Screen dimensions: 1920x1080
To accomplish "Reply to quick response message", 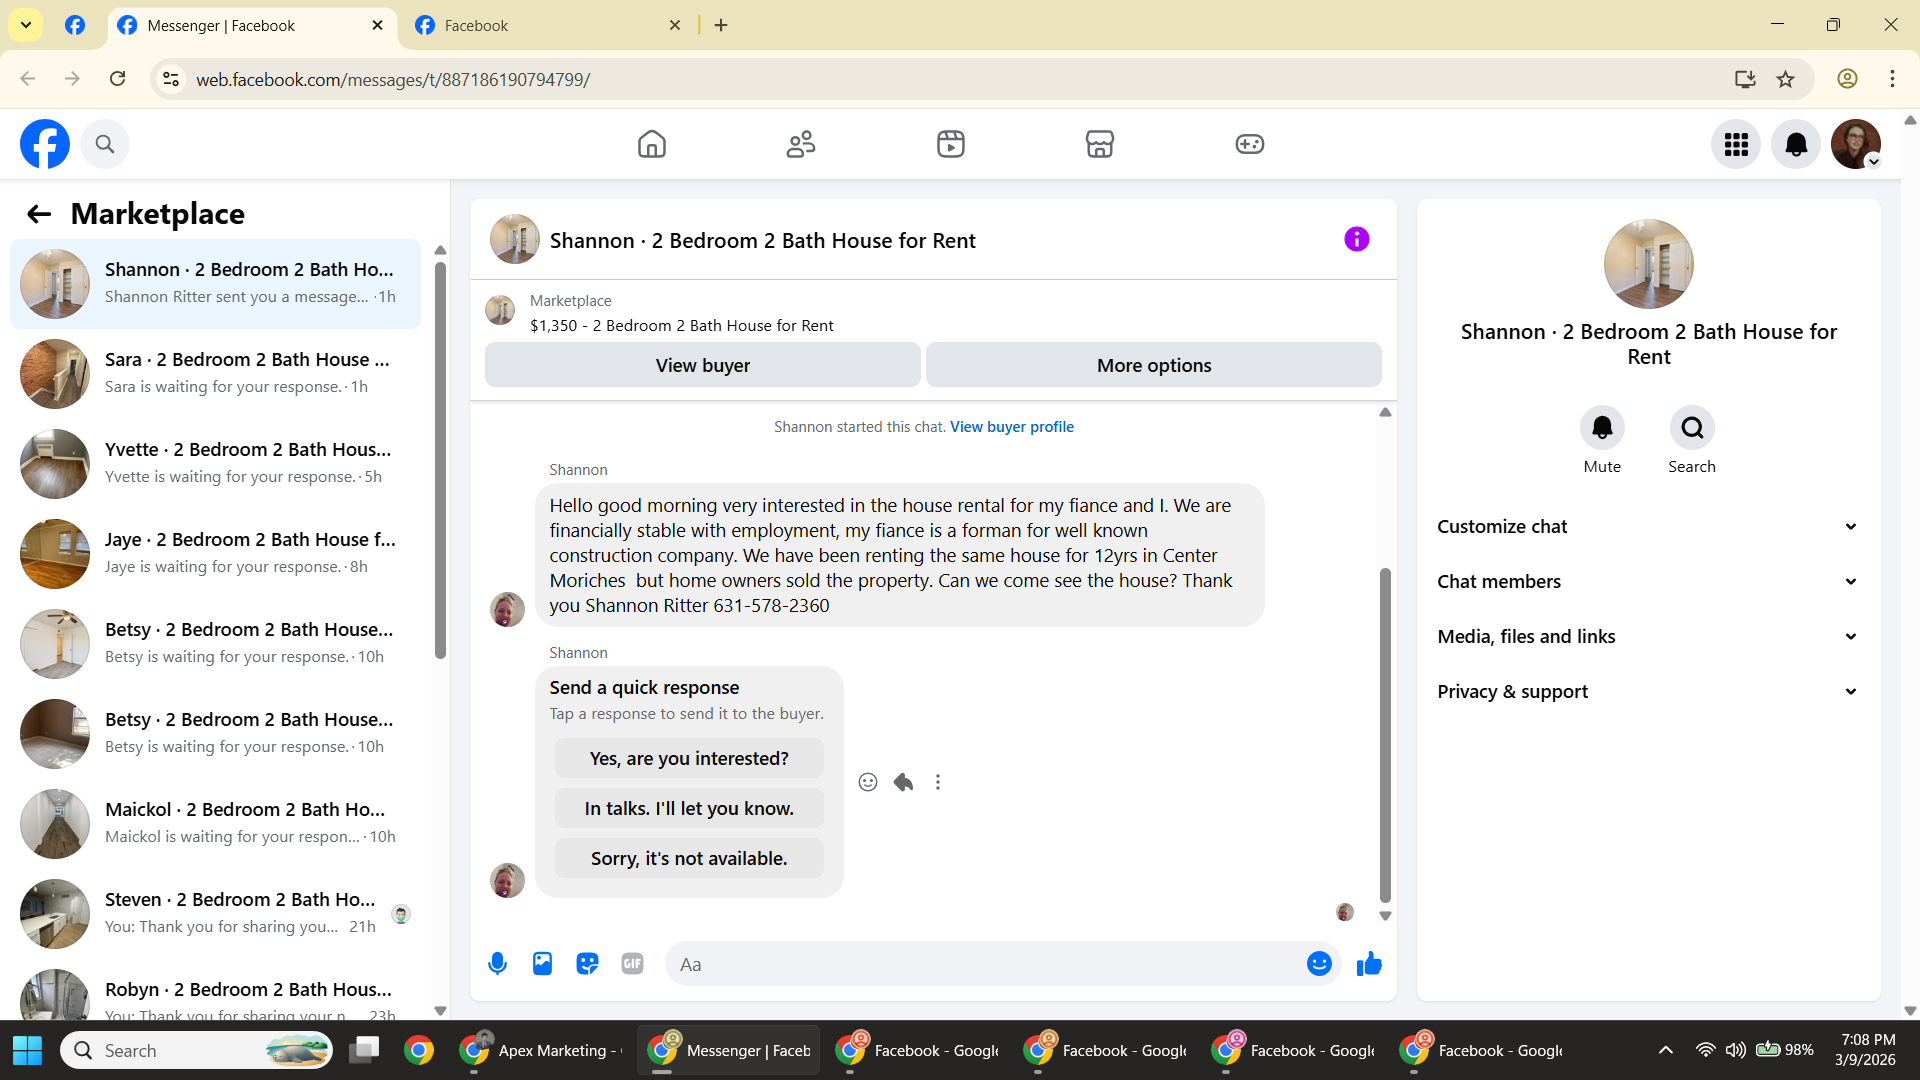I will pos(903,782).
